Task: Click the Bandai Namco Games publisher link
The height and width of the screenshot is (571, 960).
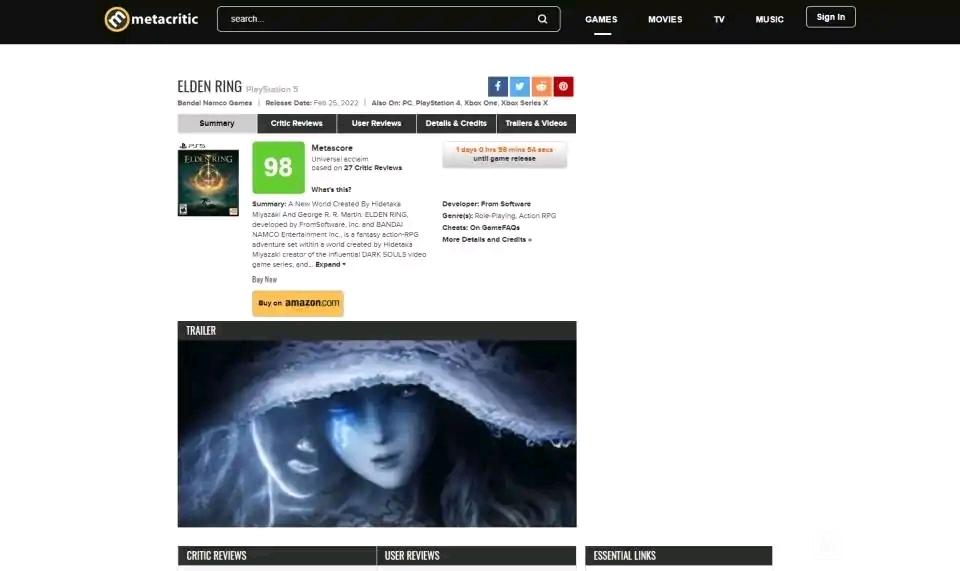Action: [x=215, y=103]
